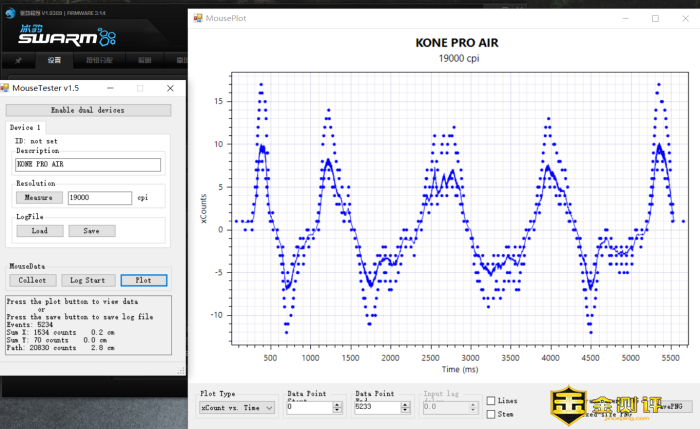Click the Plot button
This screenshot has height=429, width=700.
pyautogui.click(x=143, y=280)
